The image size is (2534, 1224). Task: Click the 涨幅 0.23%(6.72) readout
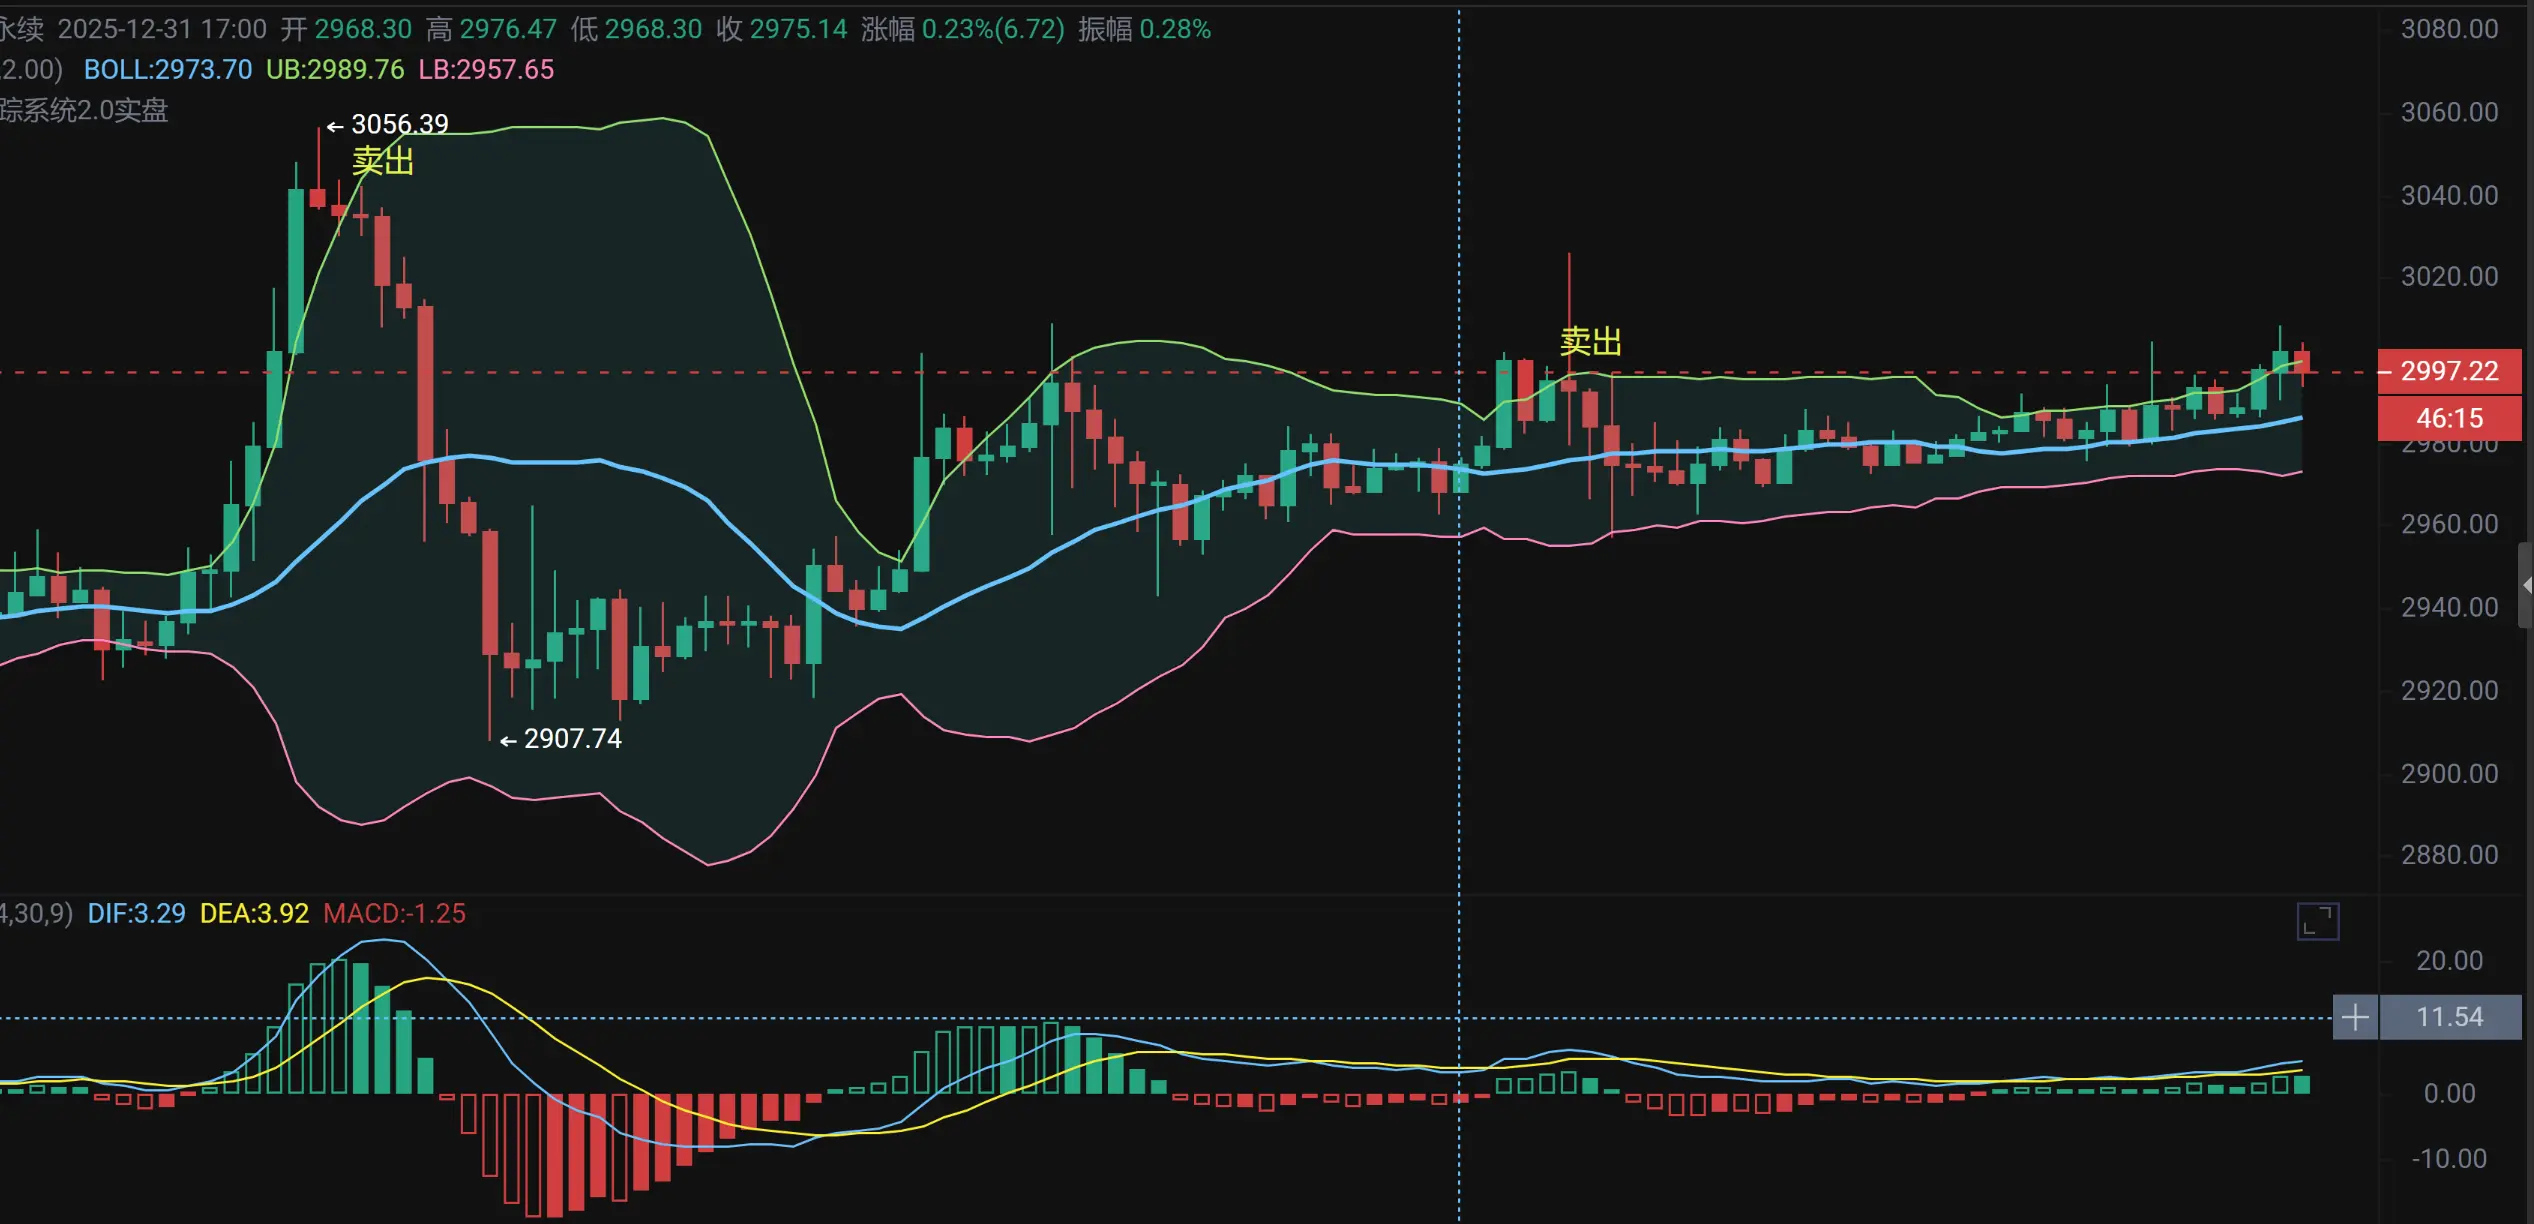pos(962,29)
